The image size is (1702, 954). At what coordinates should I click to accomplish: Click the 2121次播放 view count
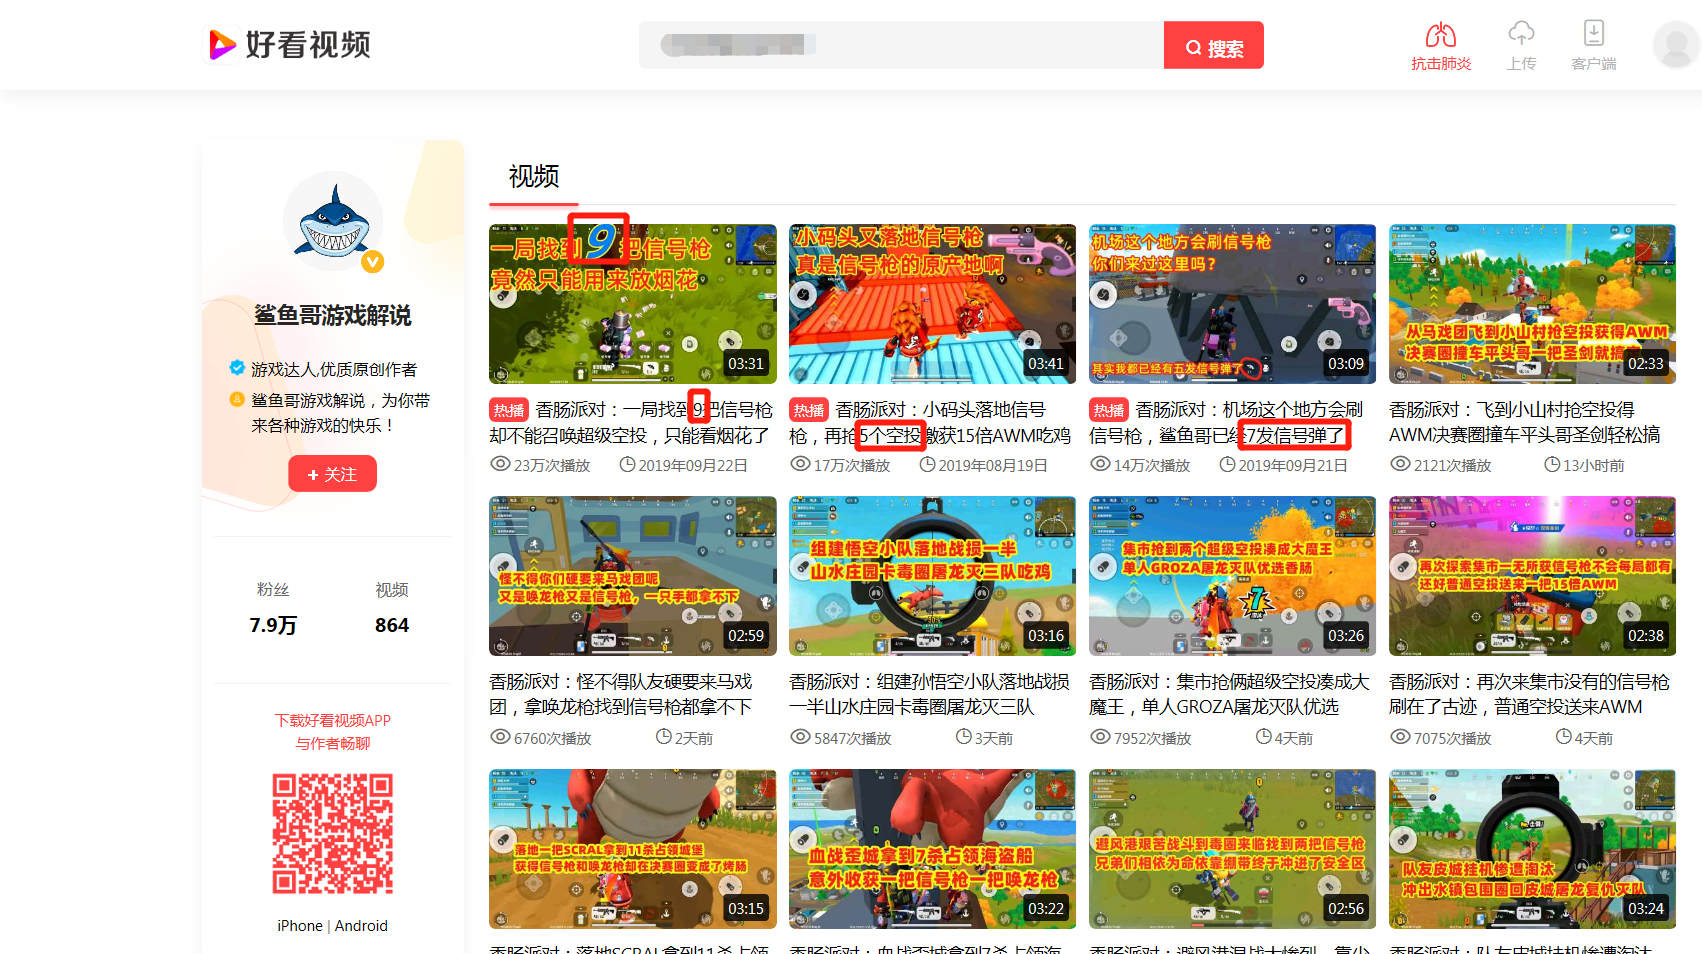point(1441,465)
